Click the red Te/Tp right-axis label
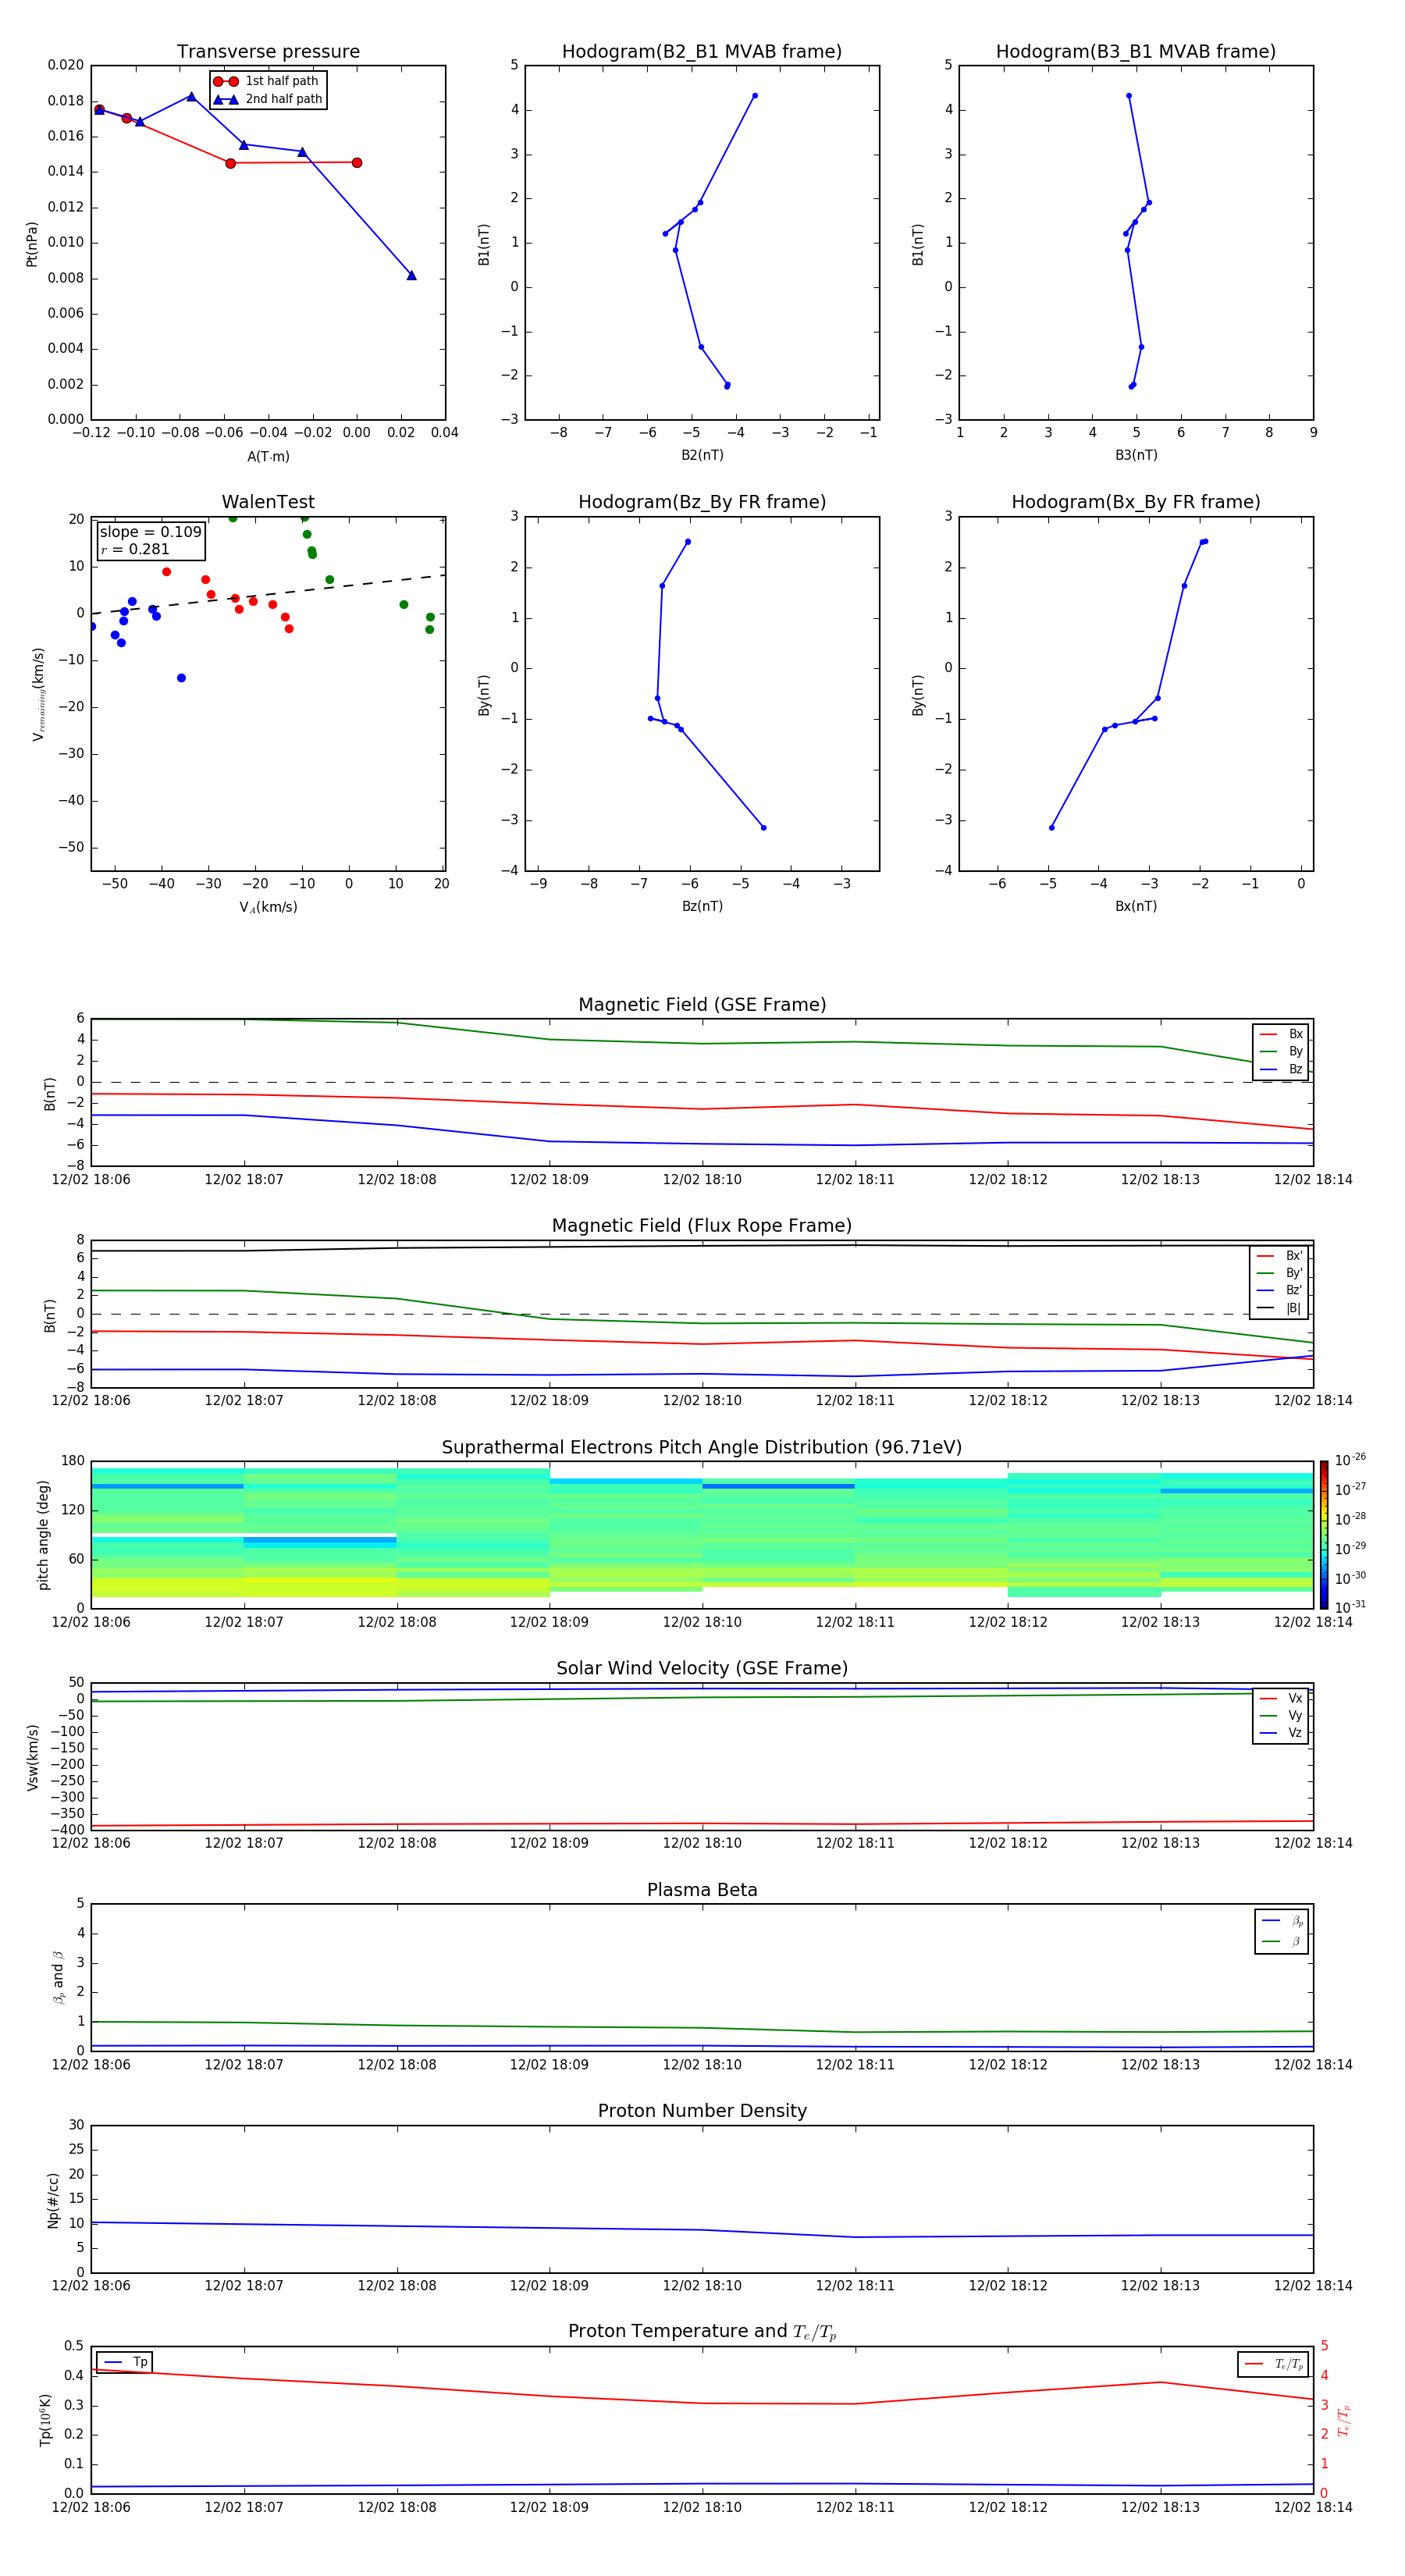 coord(1344,2421)
